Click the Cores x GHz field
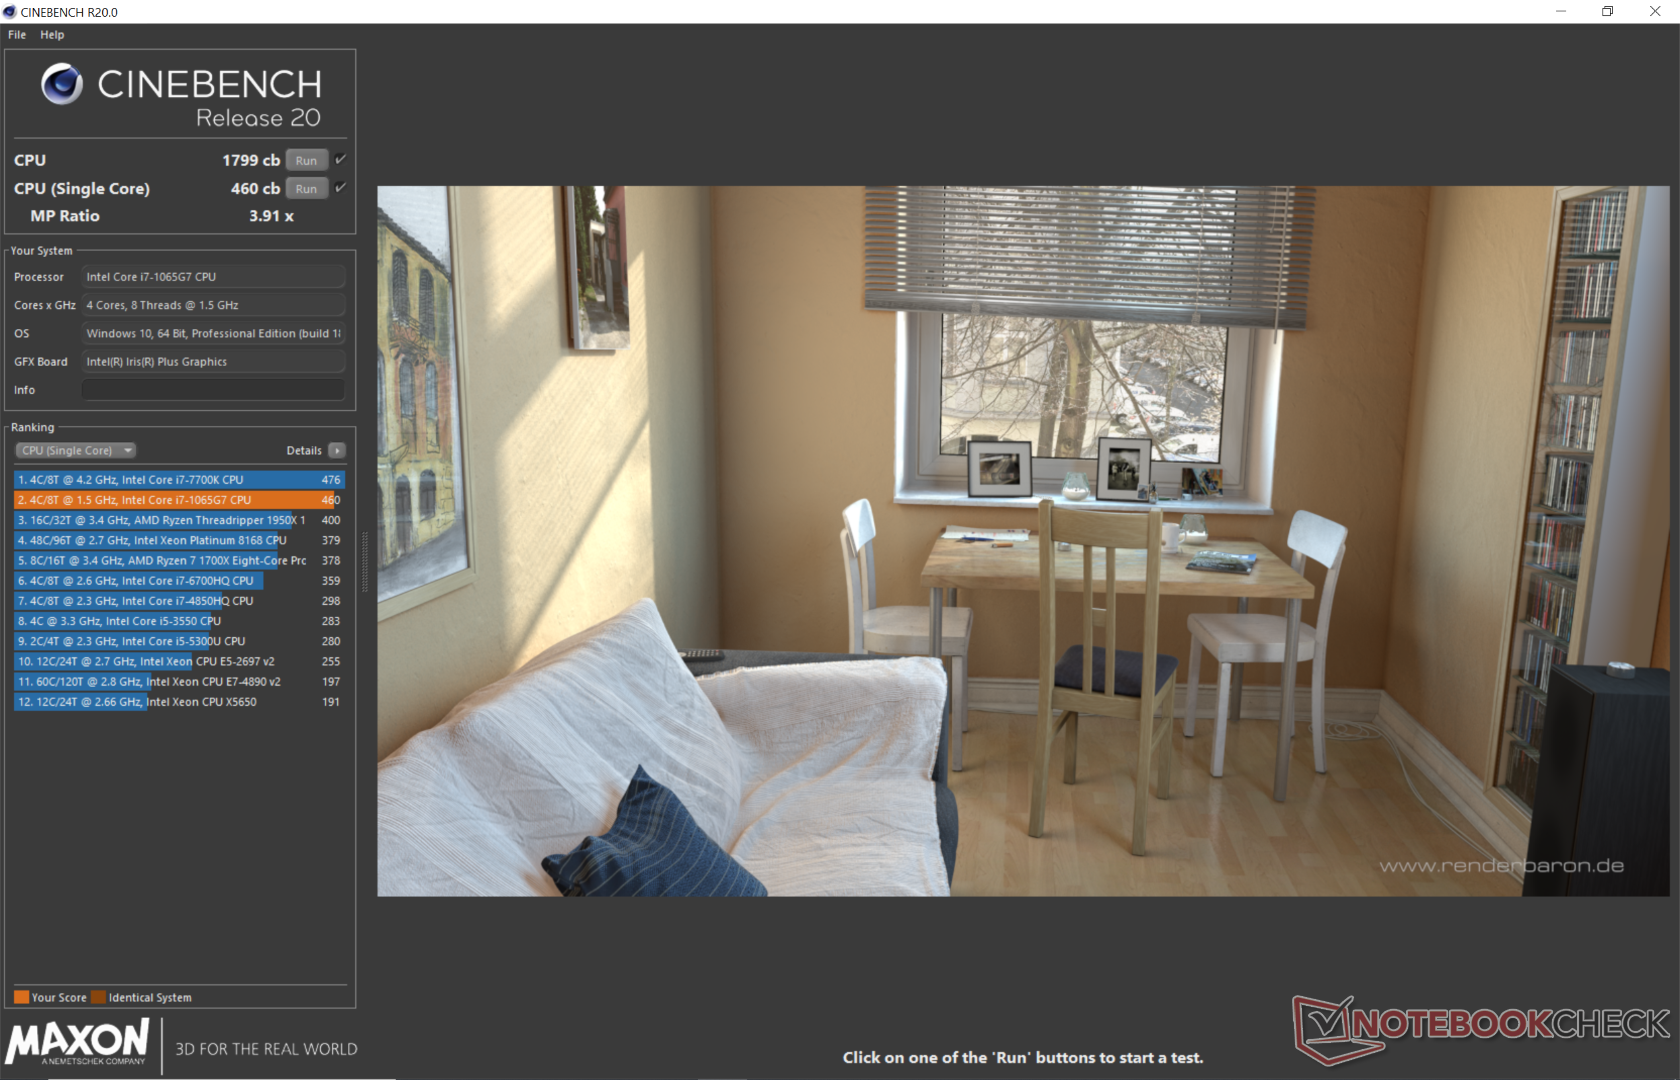This screenshot has width=1680, height=1080. point(213,305)
